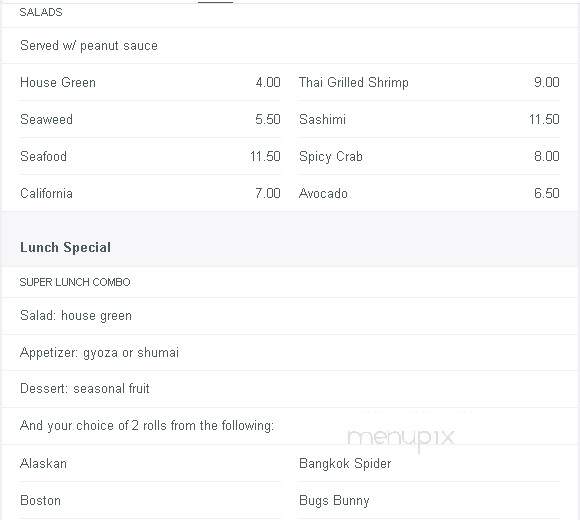The image size is (580, 520).
Task: Select the Sashimi salad entry
Action: point(428,119)
